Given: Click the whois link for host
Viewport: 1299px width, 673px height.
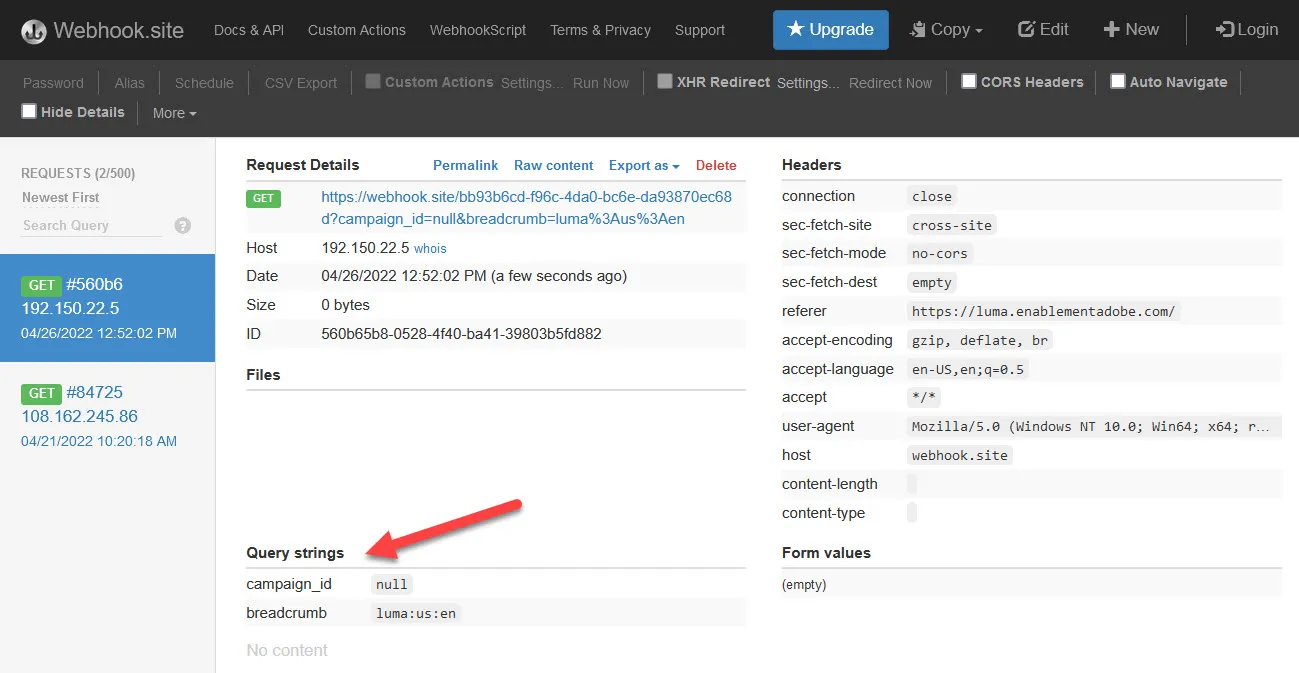Looking at the screenshot, I should click(430, 248).
